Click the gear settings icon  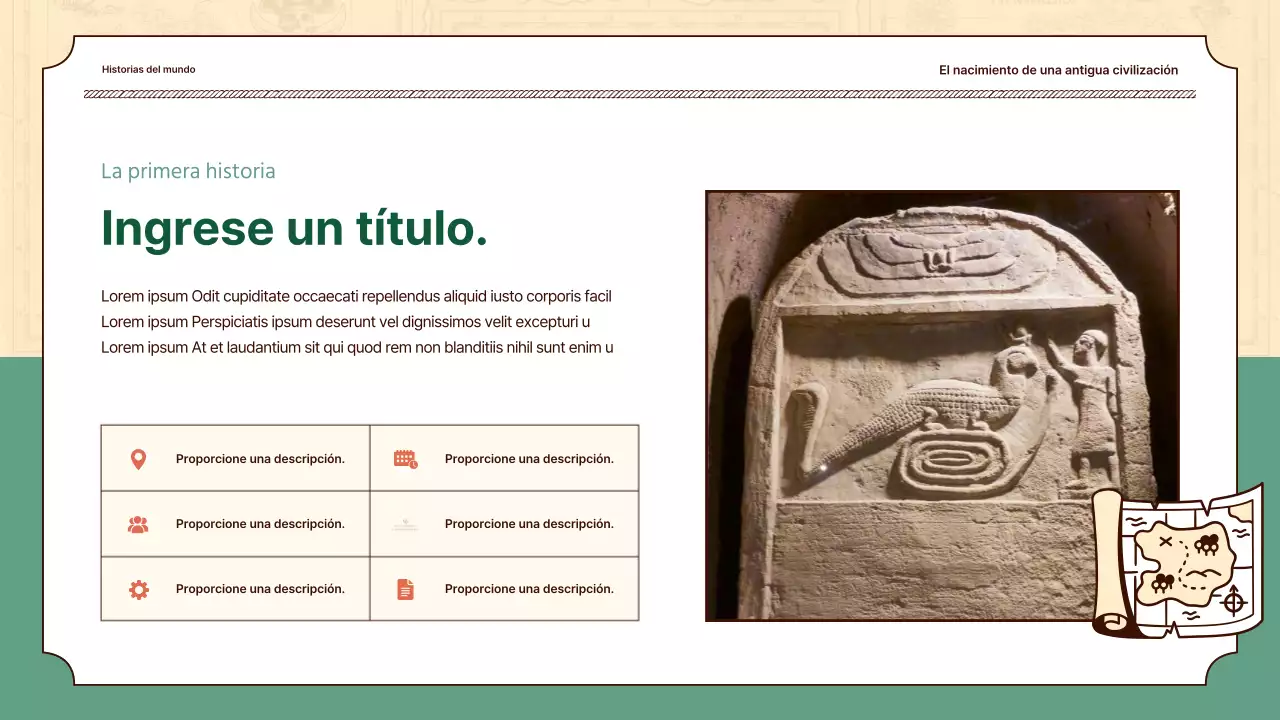tap(139, 589)
